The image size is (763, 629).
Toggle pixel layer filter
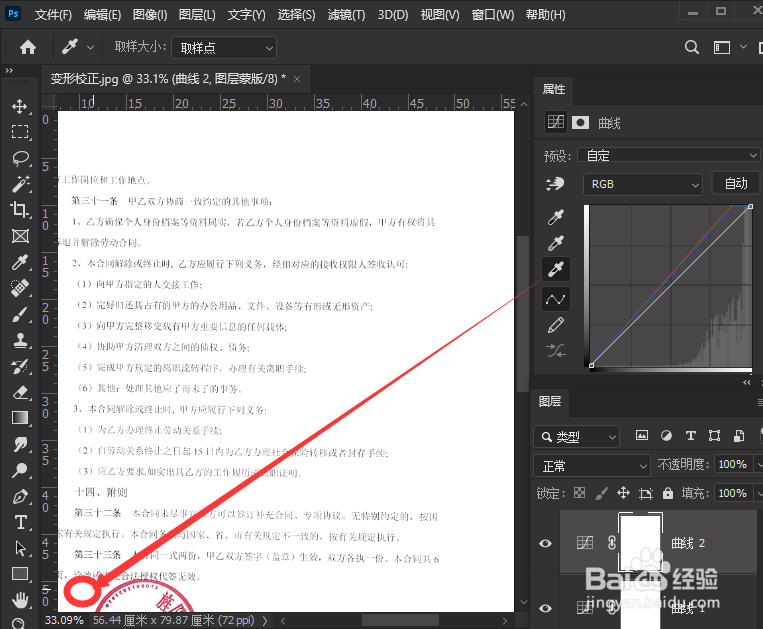click(642, 435)
